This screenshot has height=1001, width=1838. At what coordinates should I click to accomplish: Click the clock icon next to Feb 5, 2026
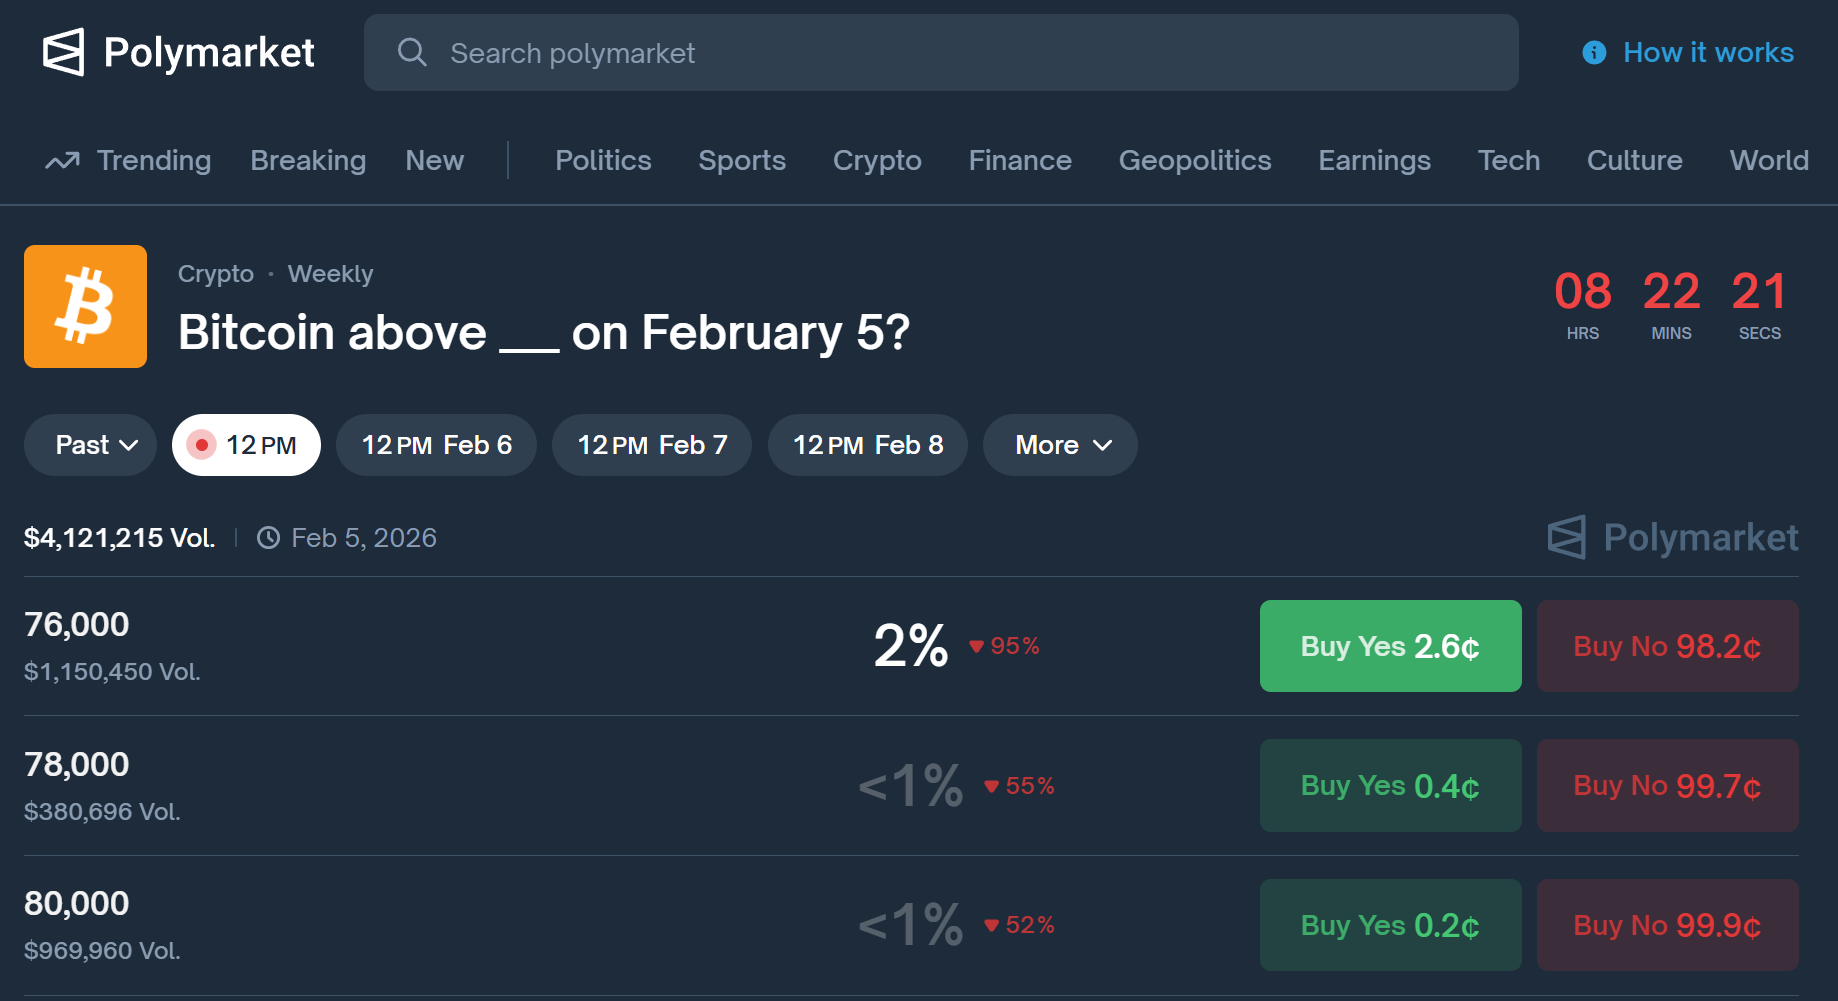[x=268, y=538]
